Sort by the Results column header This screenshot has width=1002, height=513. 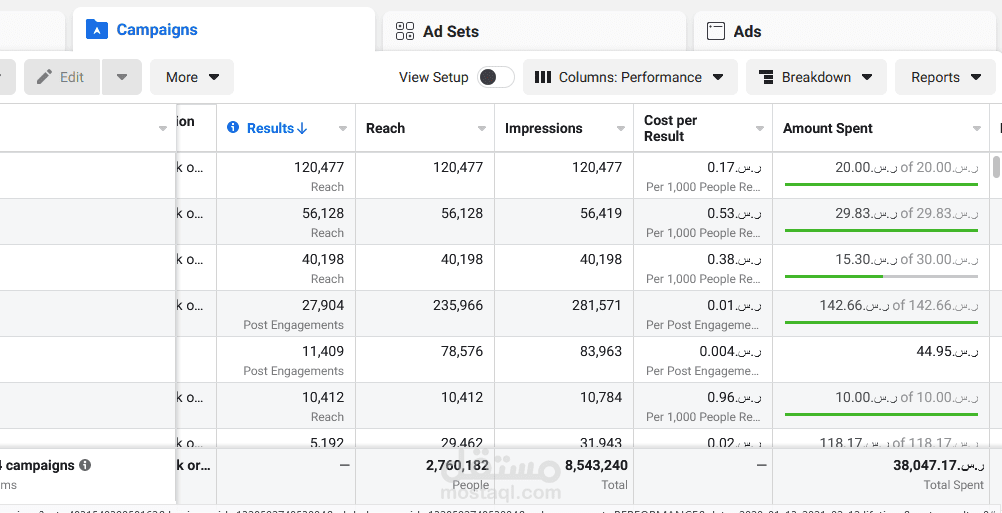pos(277,128)
